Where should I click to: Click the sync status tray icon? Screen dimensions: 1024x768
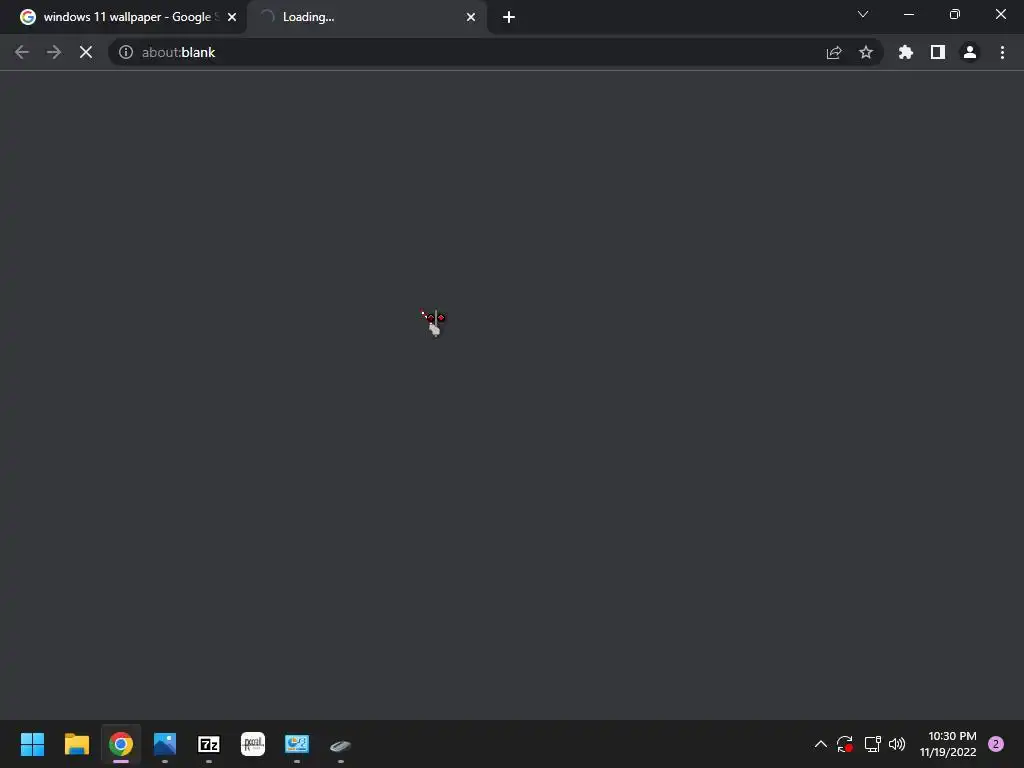[845, 744]
